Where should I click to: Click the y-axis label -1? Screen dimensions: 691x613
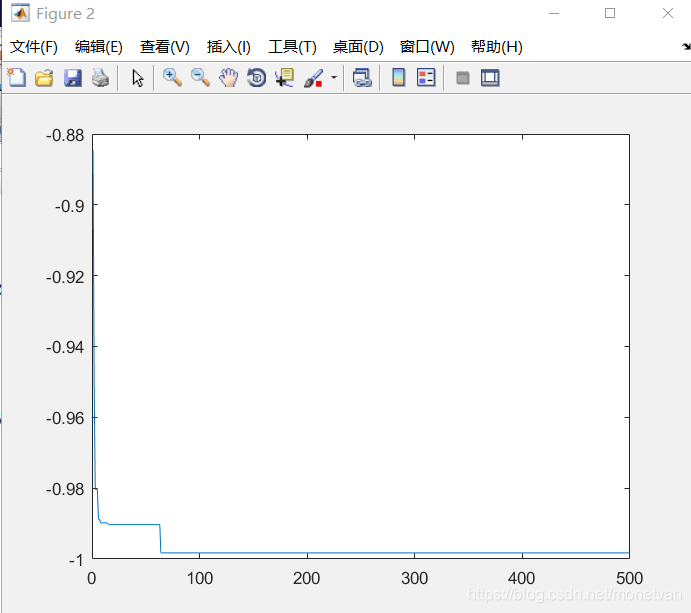pyautogui.click(x=76, y=560)
